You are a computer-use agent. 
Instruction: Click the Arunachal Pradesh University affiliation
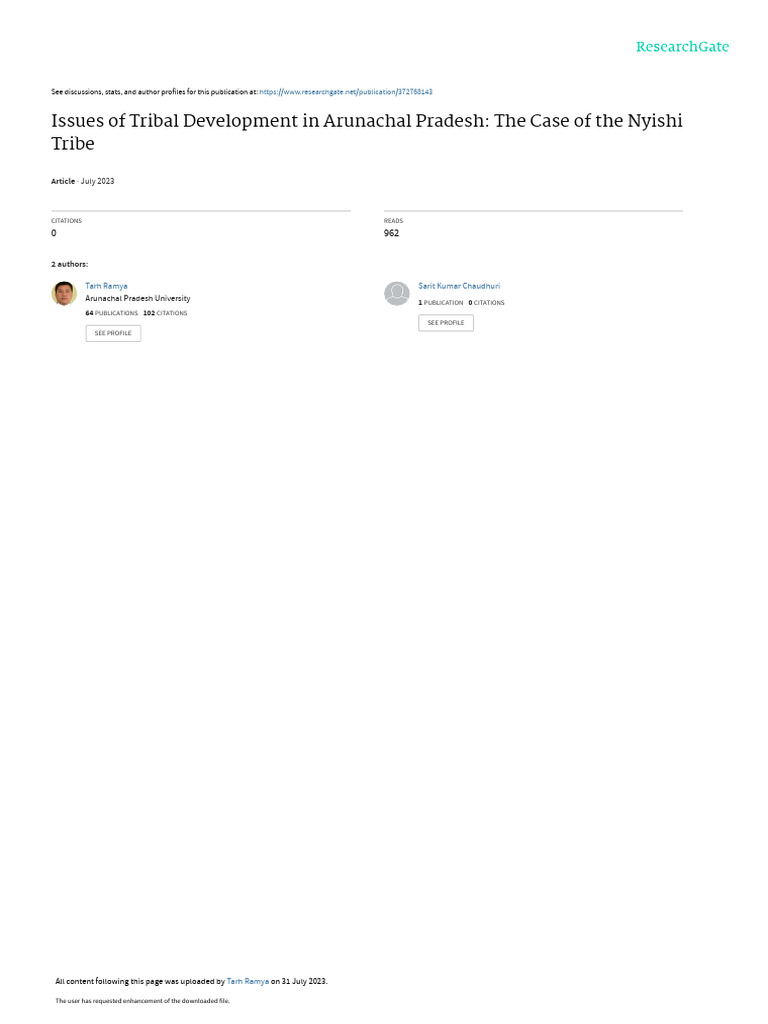coord(138,298)
